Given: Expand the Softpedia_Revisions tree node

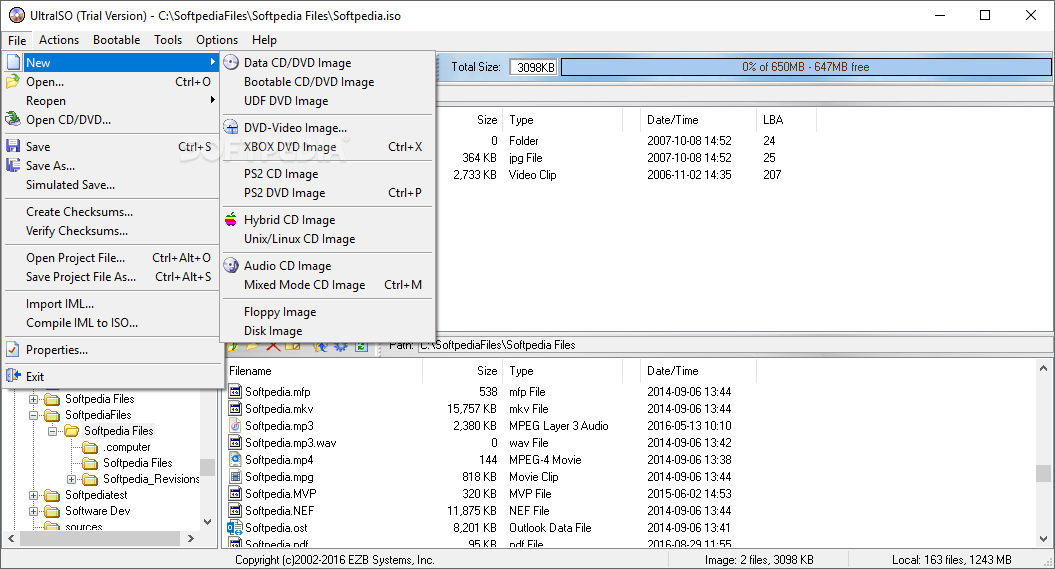Looking at the screenshot, I should click(71, 480).
